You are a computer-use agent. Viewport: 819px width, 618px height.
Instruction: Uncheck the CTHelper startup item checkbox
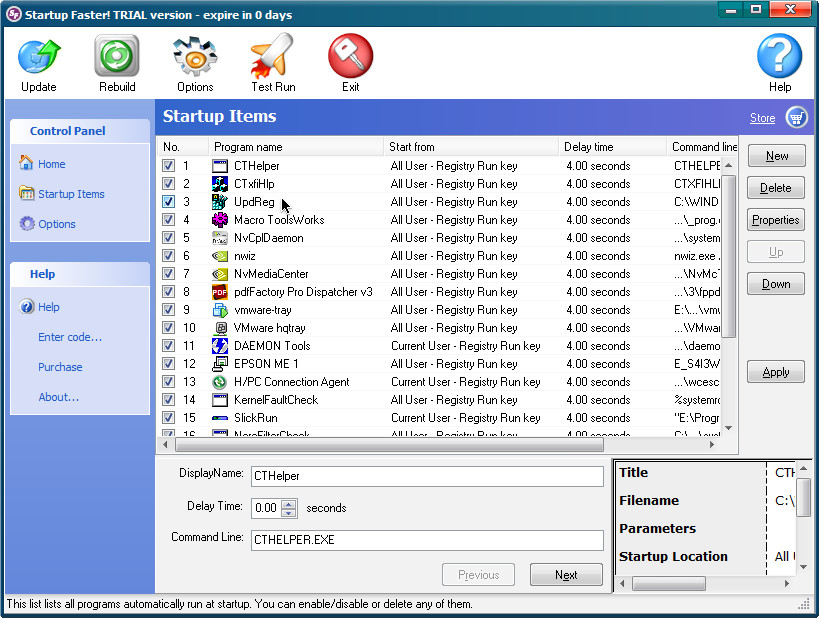point(168,166)
